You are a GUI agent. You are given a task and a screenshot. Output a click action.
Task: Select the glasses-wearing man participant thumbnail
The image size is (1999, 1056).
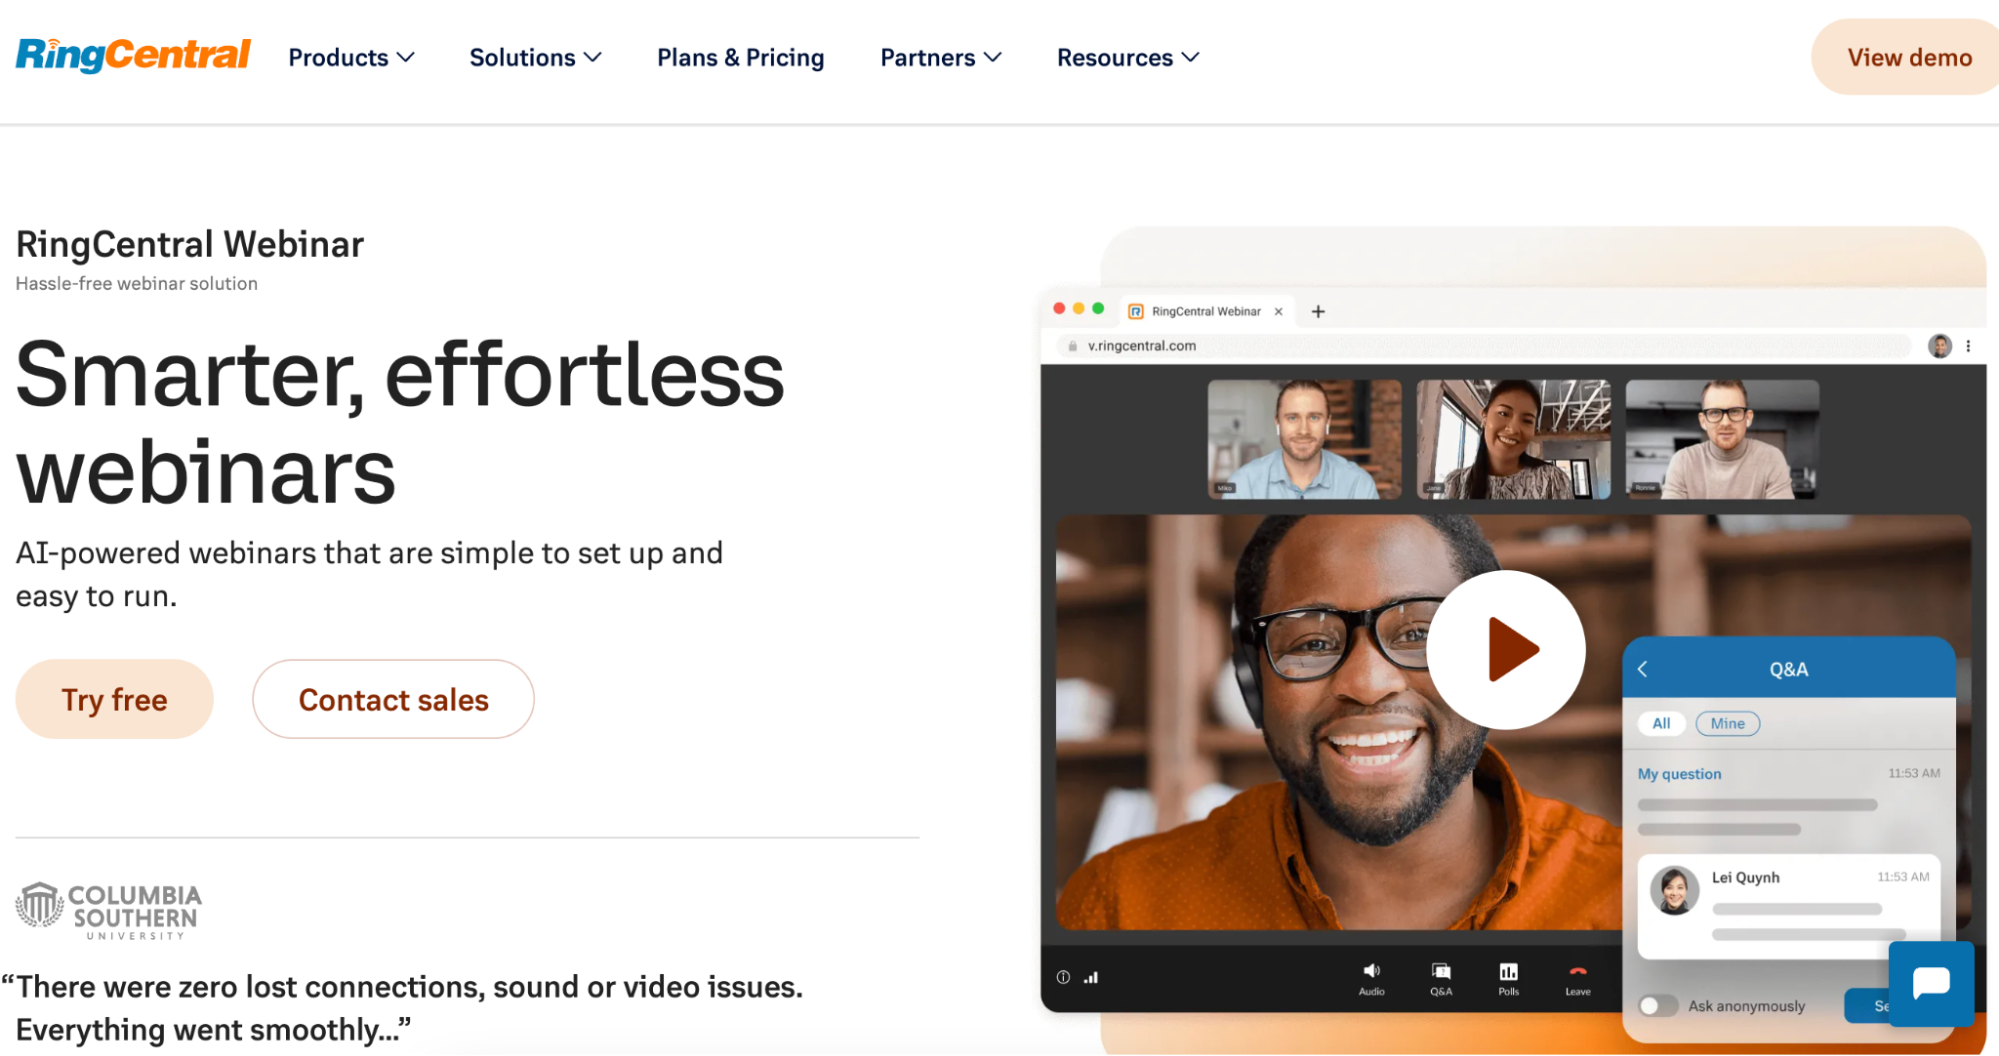click(x=1722, y=439)
